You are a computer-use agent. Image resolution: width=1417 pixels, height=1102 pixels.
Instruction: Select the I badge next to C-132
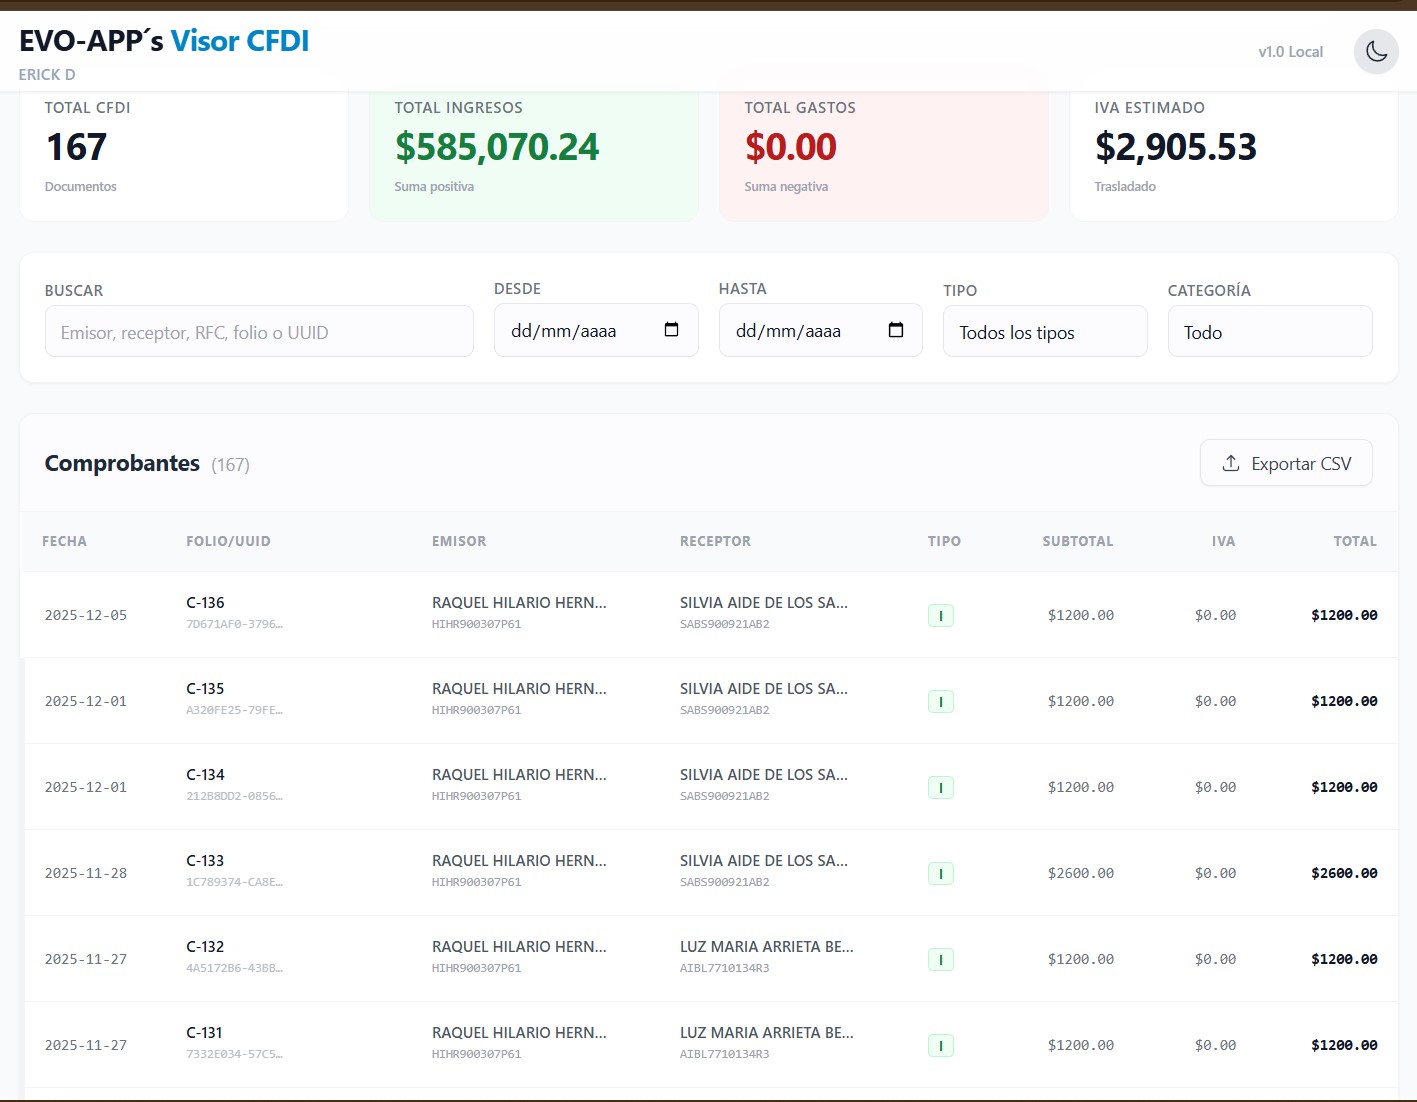coord(940,958)
